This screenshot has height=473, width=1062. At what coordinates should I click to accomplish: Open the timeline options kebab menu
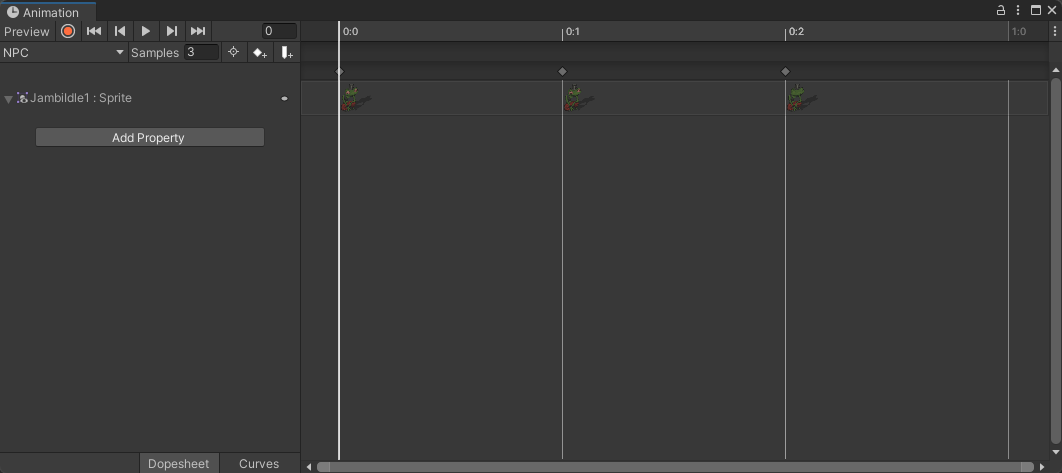(x=1055, y=31)
